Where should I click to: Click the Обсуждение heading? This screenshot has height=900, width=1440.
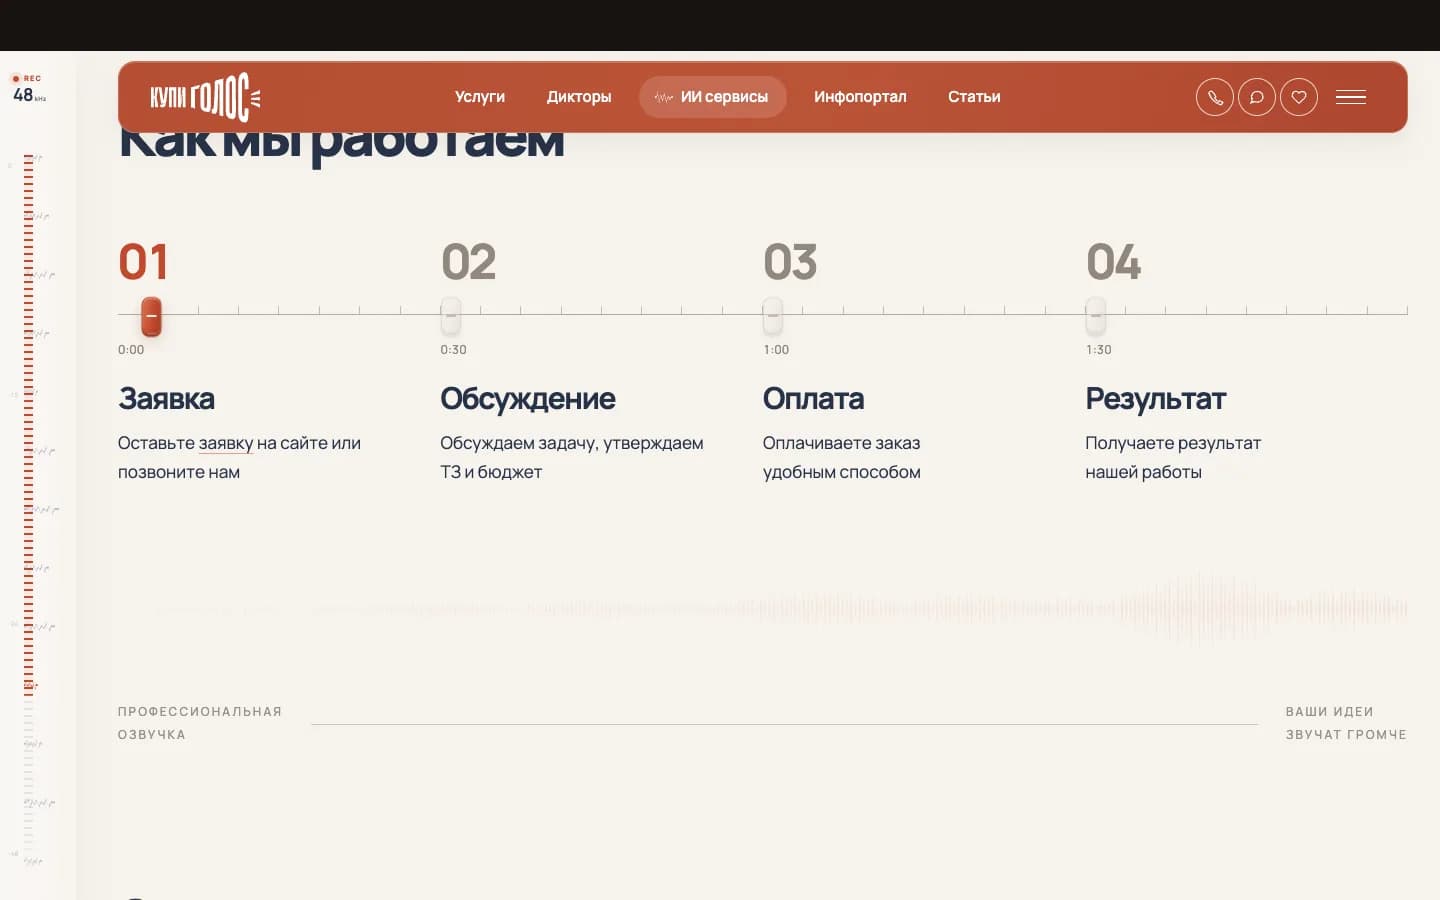click(x=528, y=399)
